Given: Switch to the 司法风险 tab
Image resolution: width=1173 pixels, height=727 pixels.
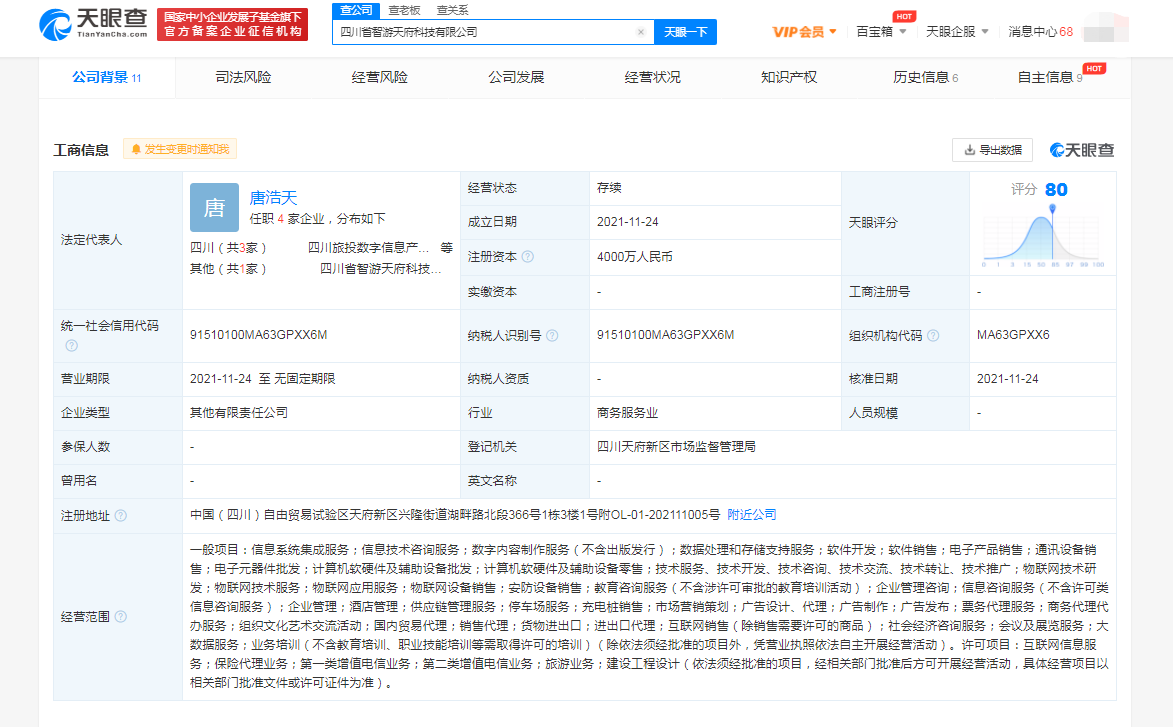Looking at the screenshot, I should click(243, 78).
